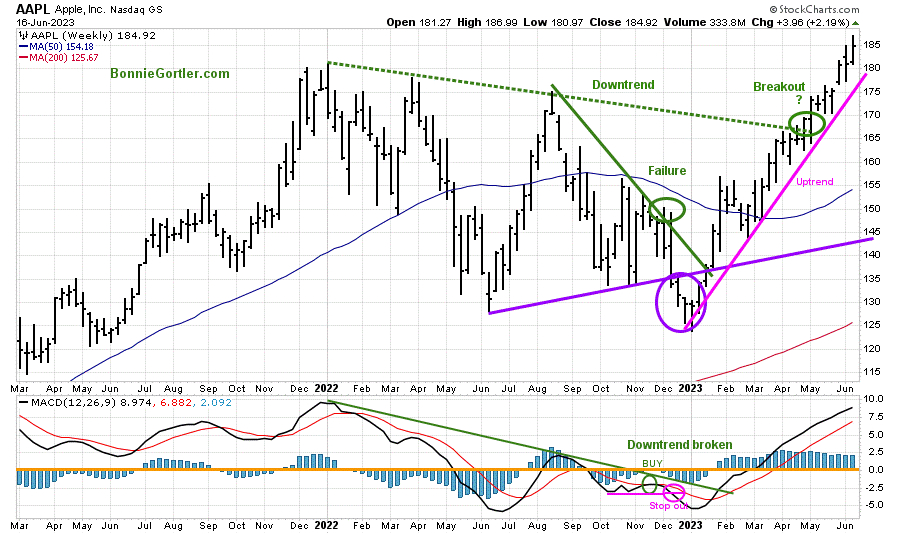The height and width of the screenshot is (534, 900).
Task: Click the MA(50) 154.18 legend entry
Action: 56,47
